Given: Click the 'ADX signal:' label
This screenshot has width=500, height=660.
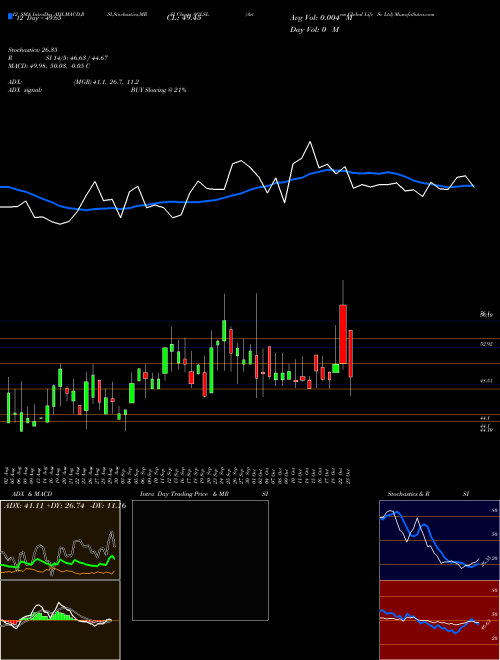Looking at the screenshot, I should click(25, 90).
